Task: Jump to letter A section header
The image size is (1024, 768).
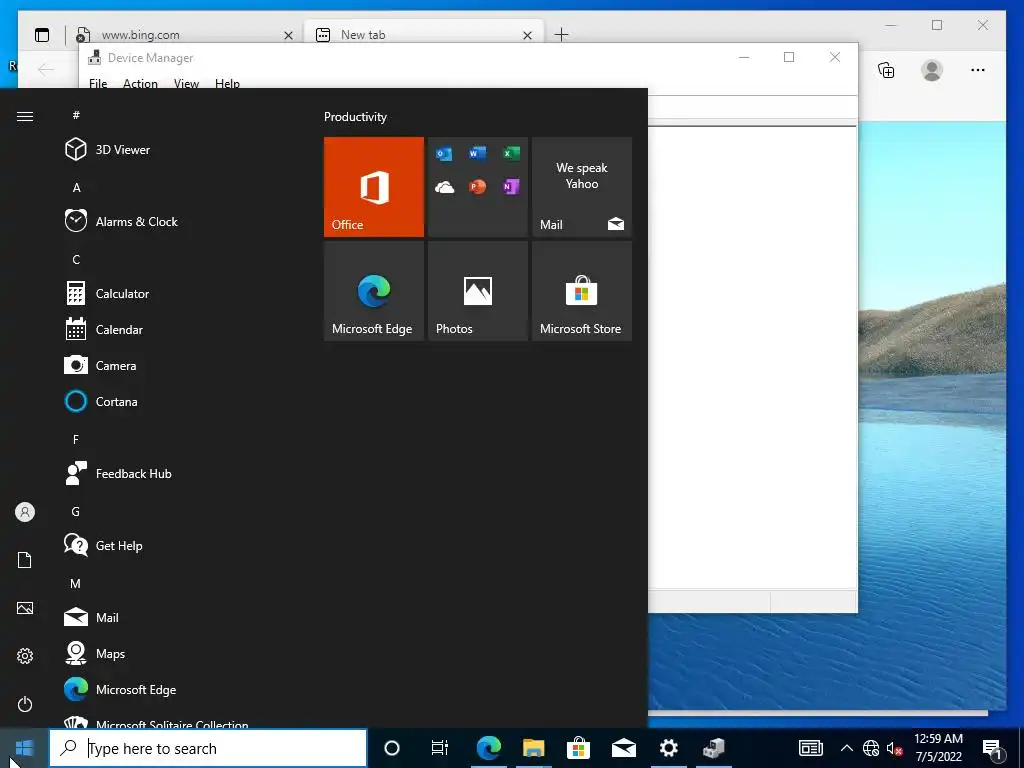Action: click(x=76, y=187)
